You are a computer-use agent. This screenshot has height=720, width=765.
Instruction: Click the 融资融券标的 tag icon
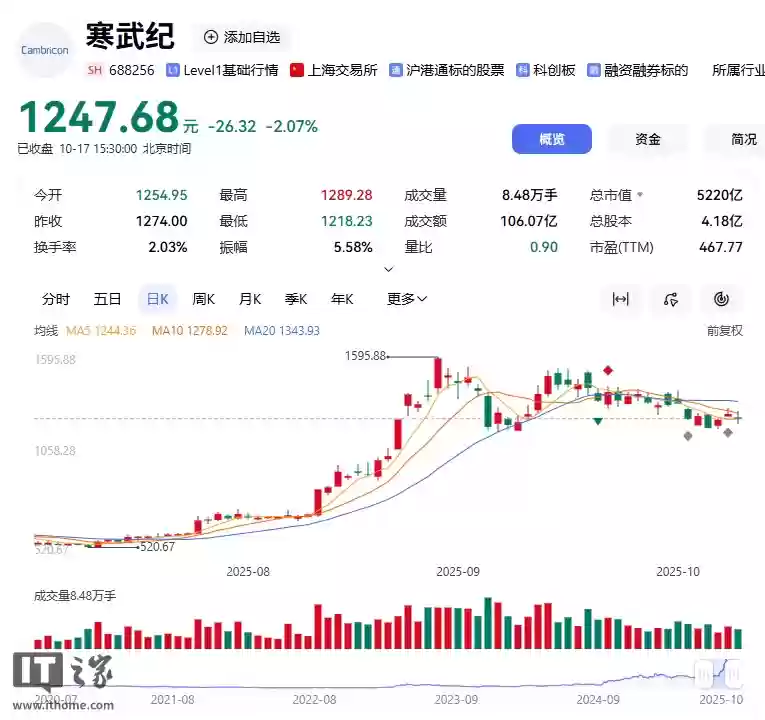click(x=594, y=71)
